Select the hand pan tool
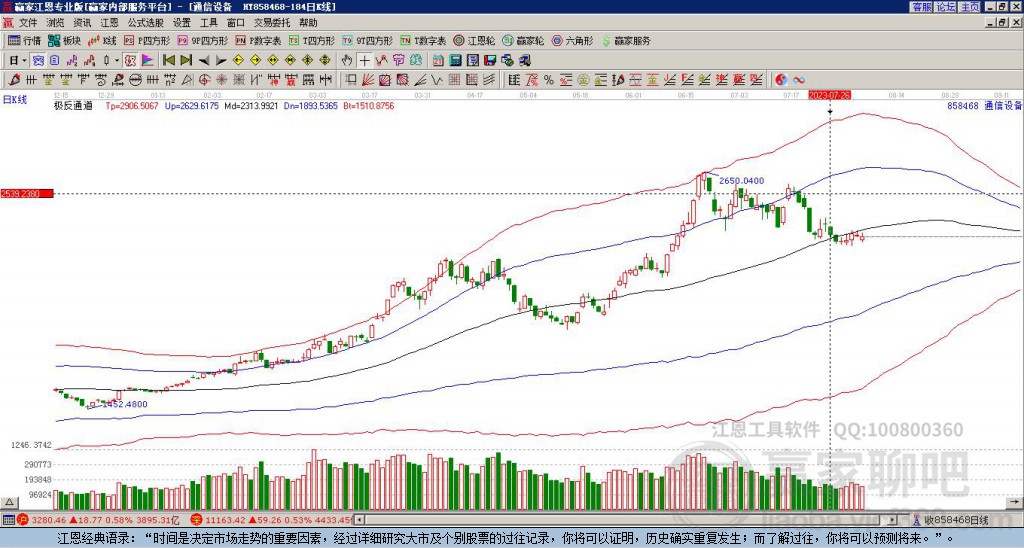 [x=347, y=61]
